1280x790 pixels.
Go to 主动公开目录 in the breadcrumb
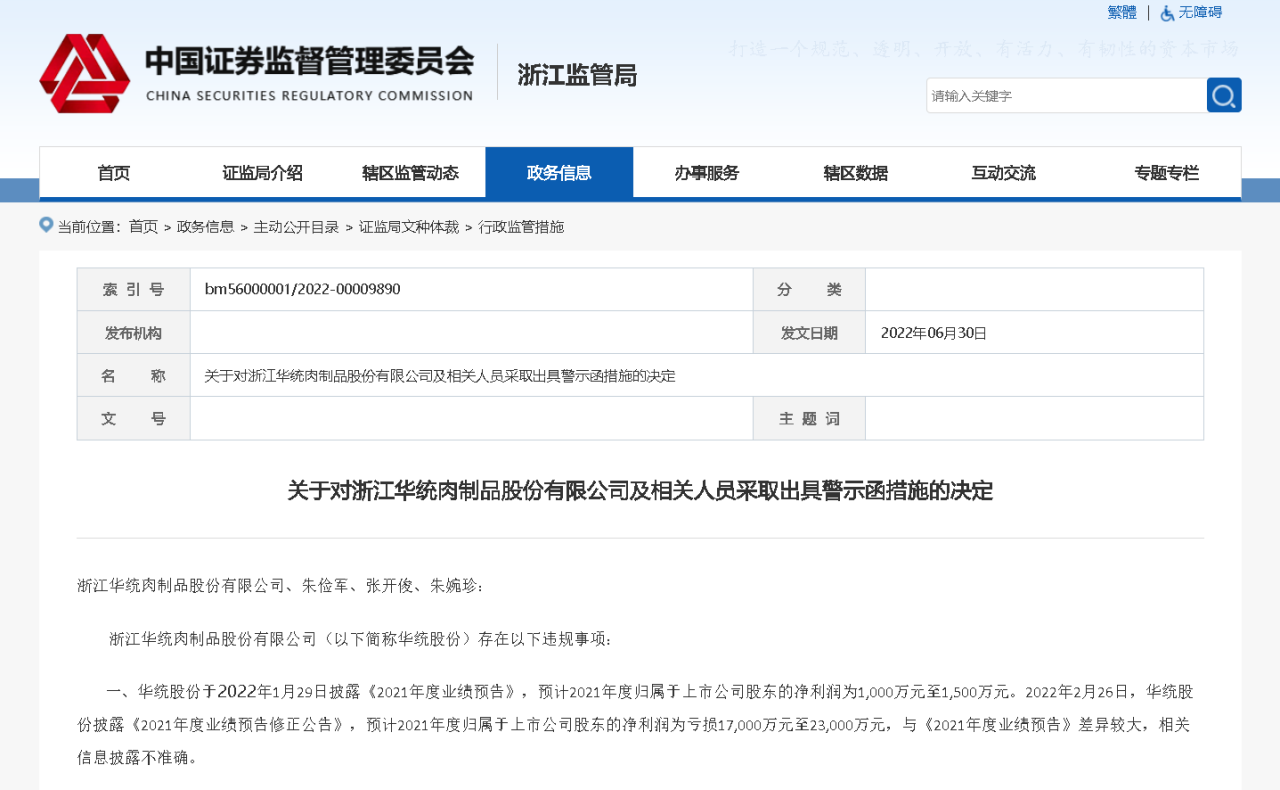(296, 227)
